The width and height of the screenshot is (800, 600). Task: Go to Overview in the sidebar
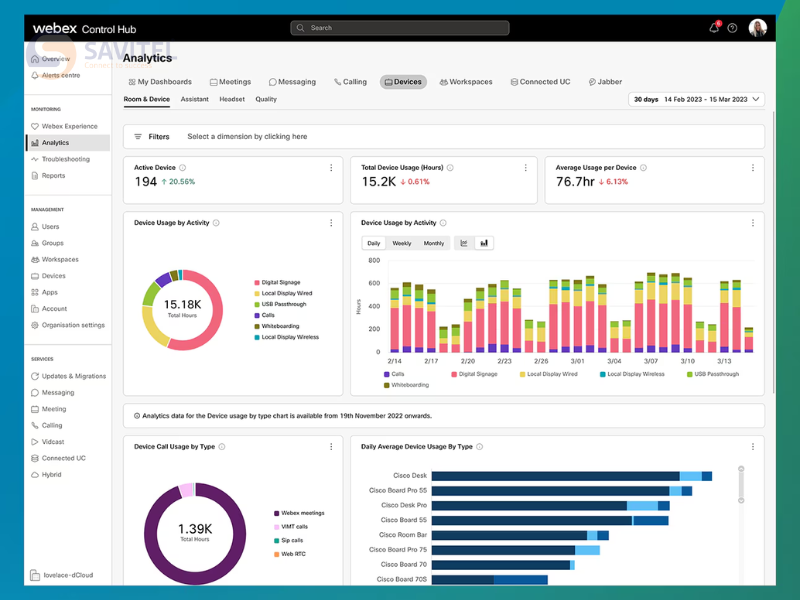tap(51, 59)
